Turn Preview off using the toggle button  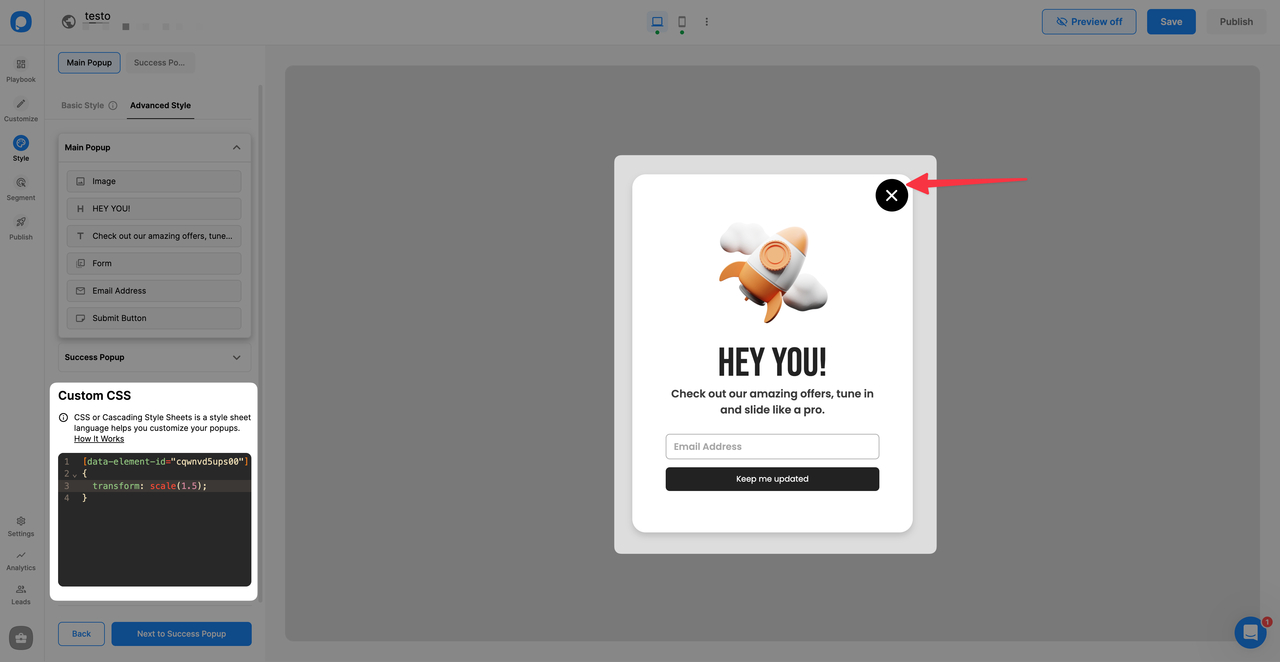click(x=1089, y=21)
